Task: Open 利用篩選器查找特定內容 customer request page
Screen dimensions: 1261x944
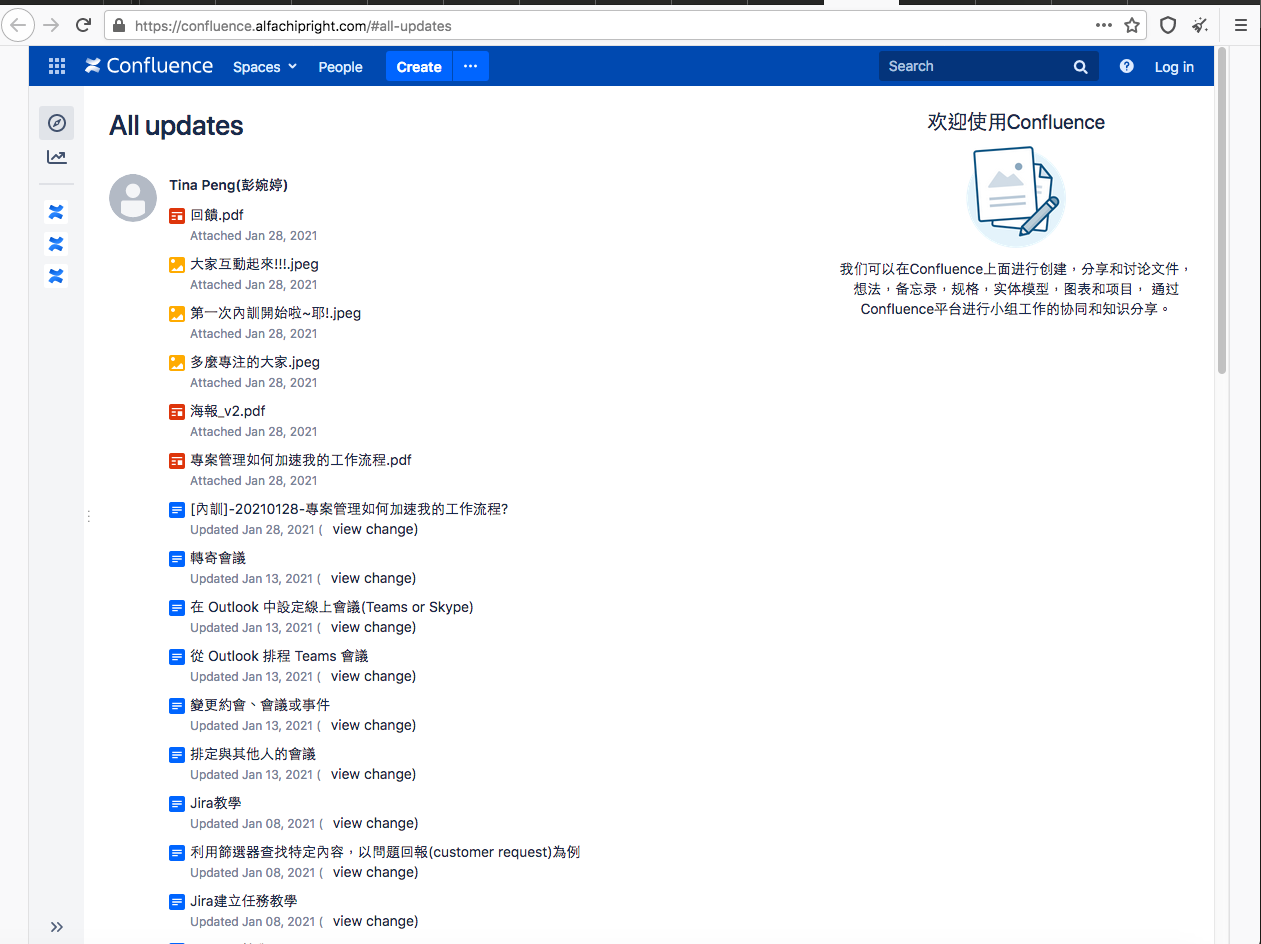Action: [385, 852]
